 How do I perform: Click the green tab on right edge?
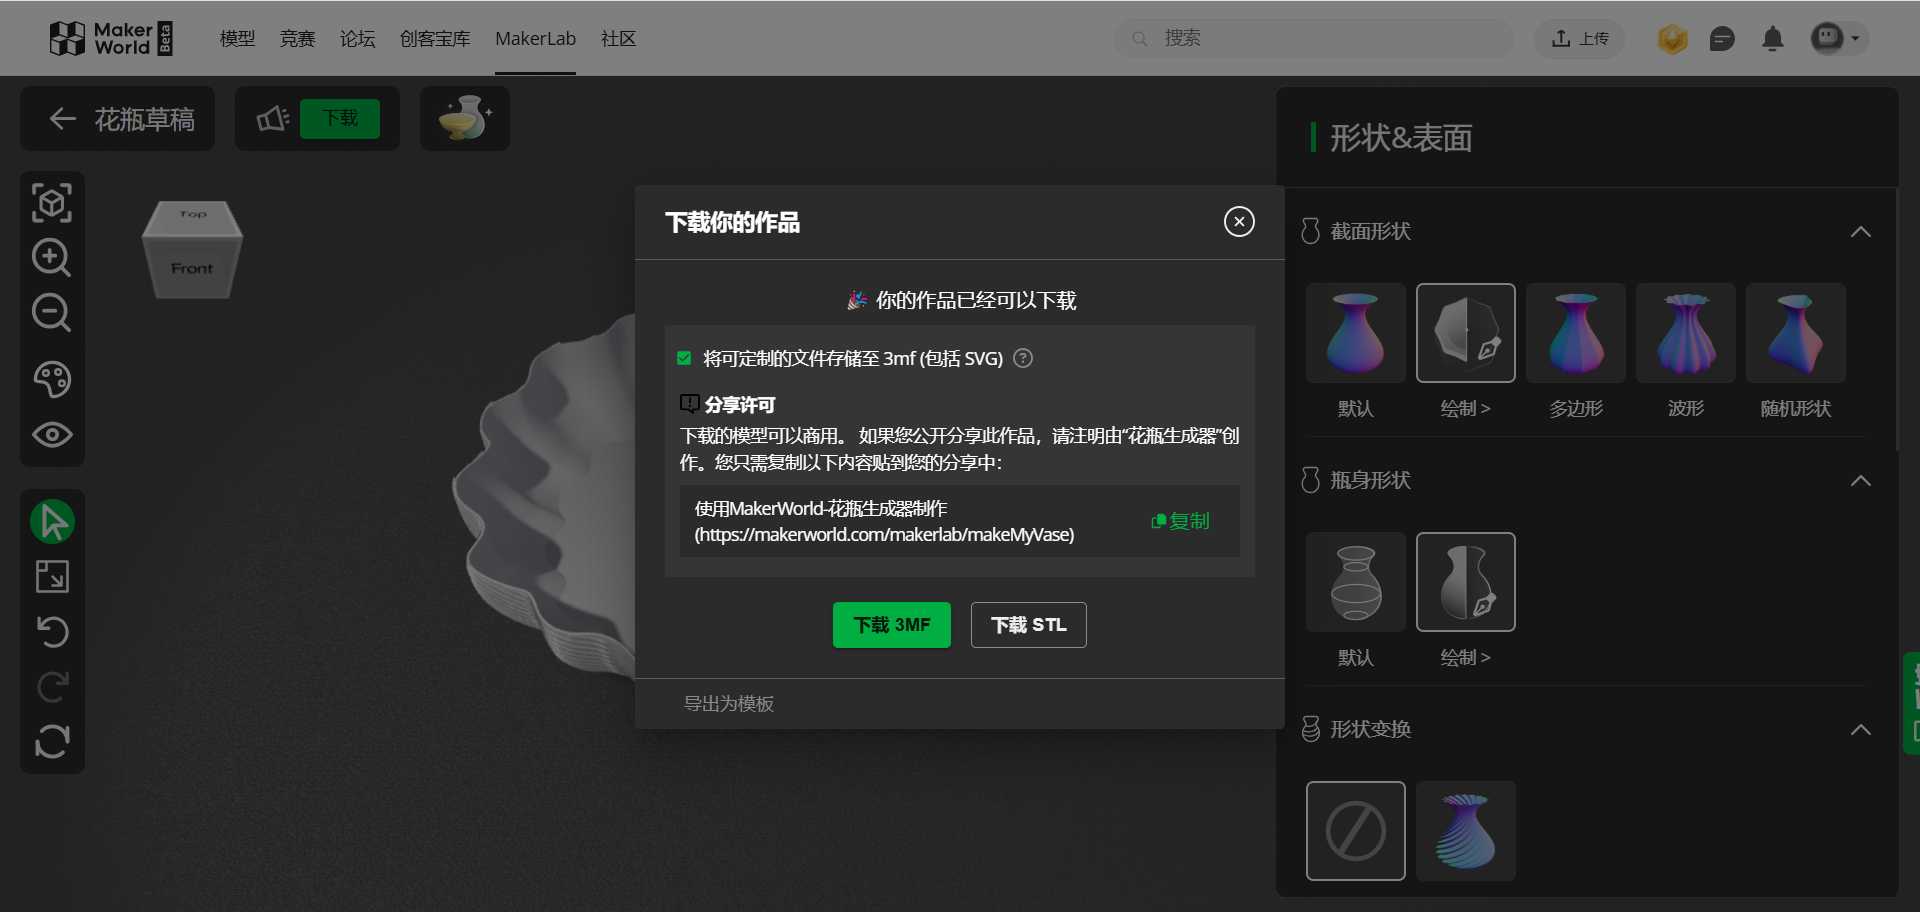tap(1912, 703)
